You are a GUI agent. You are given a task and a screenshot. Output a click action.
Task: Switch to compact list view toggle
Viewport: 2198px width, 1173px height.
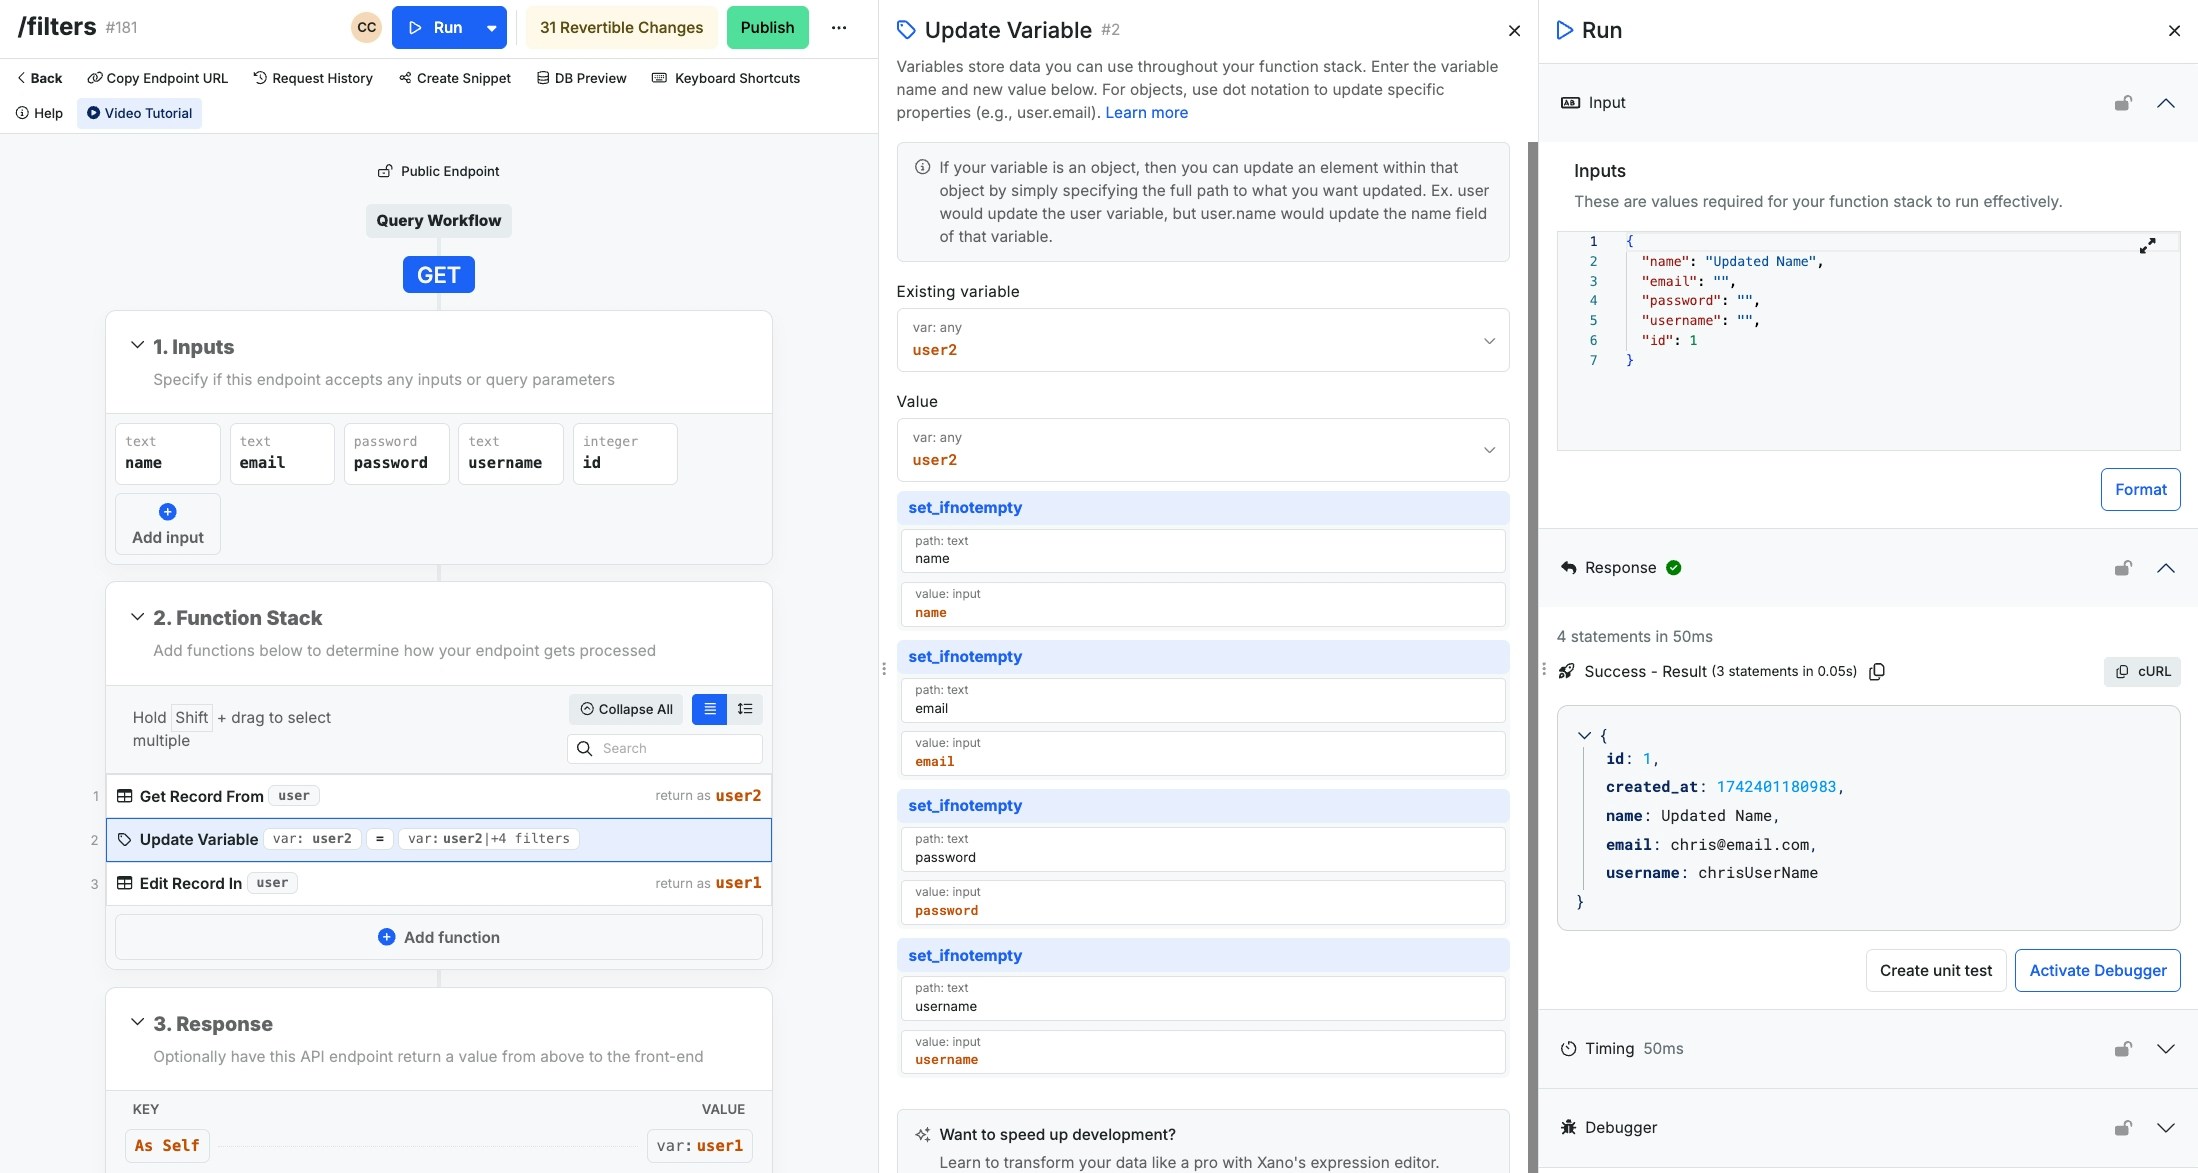click(x=709, y=709)
